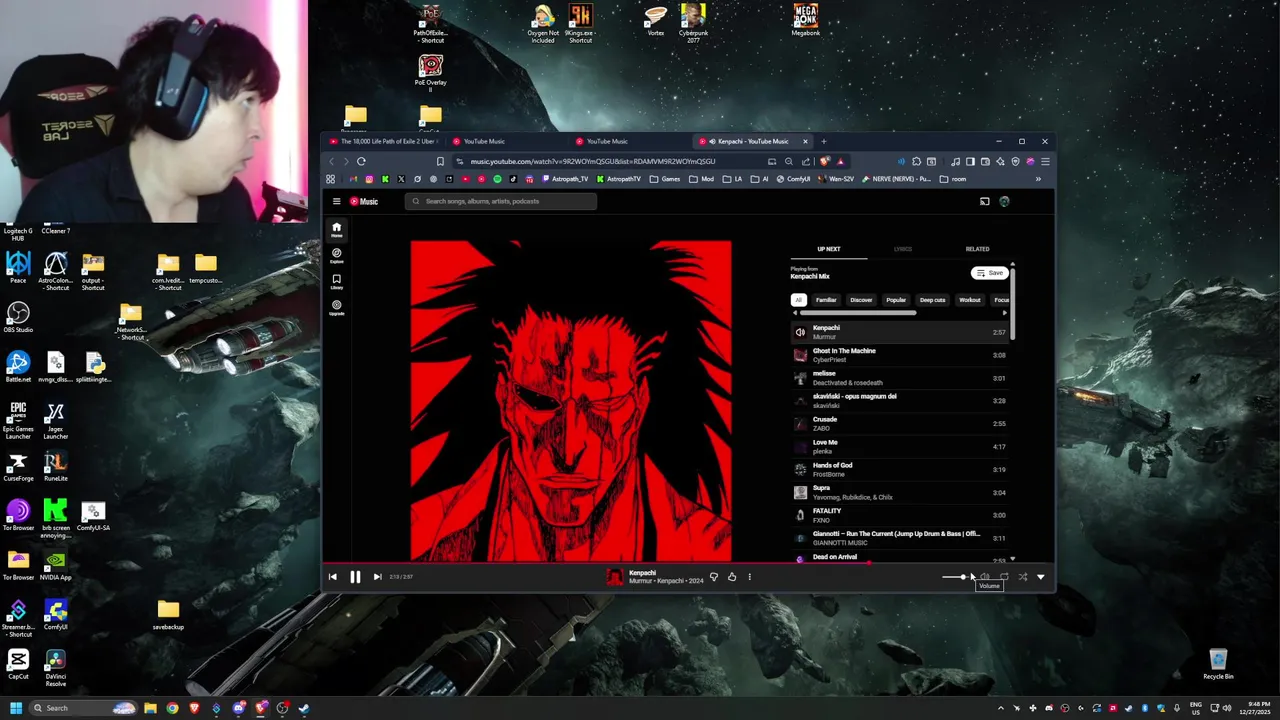
Task: Open Explore in the sidebar
Action: pos(337,255)
